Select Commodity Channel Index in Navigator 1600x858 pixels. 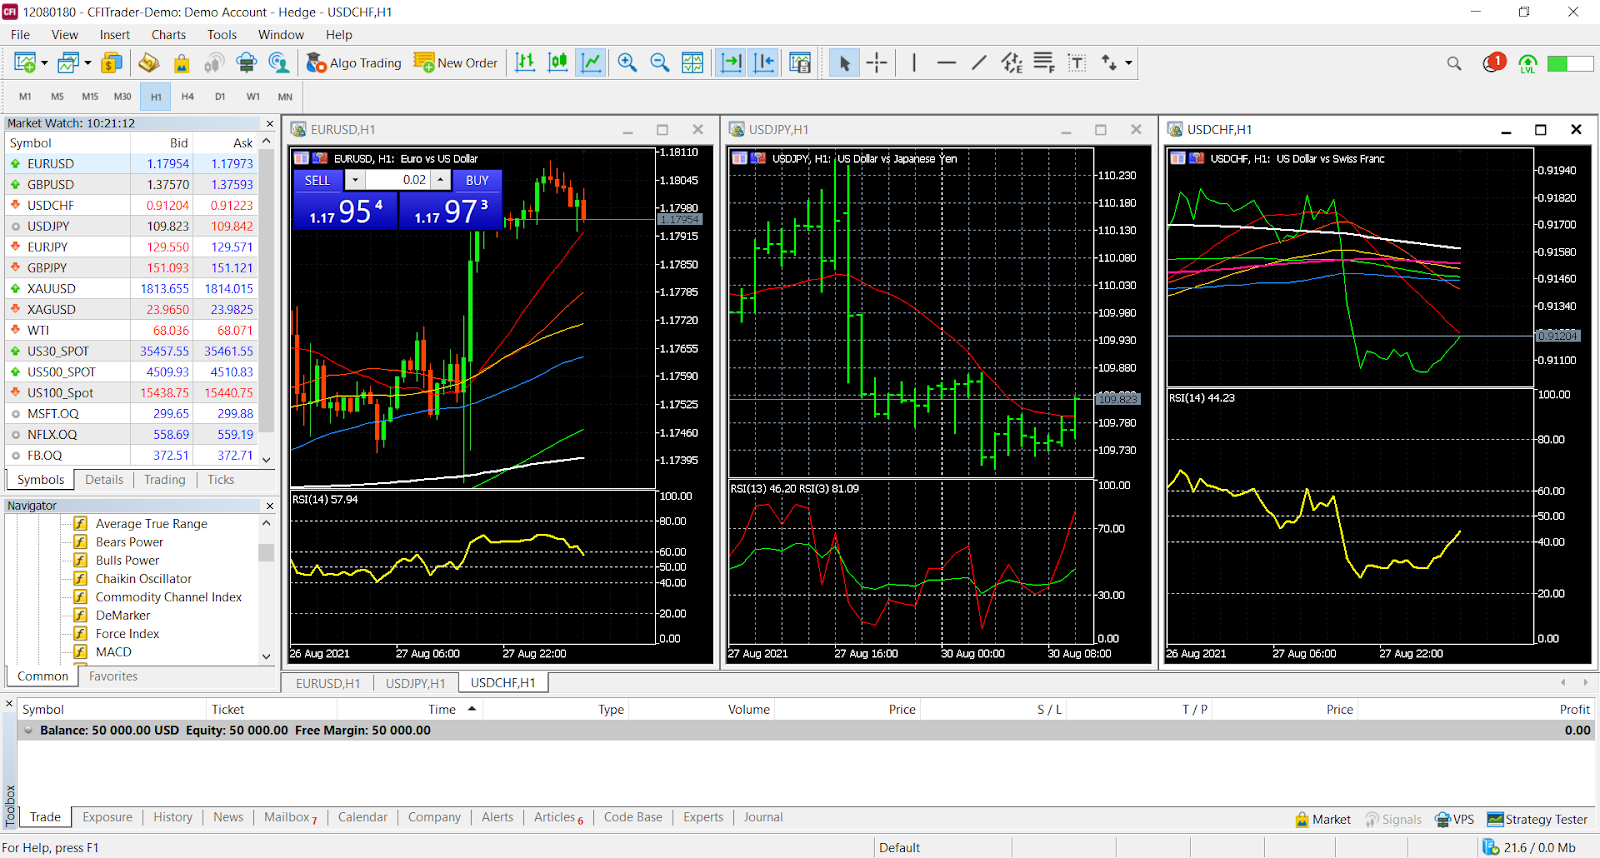click(x=168, y=597)
